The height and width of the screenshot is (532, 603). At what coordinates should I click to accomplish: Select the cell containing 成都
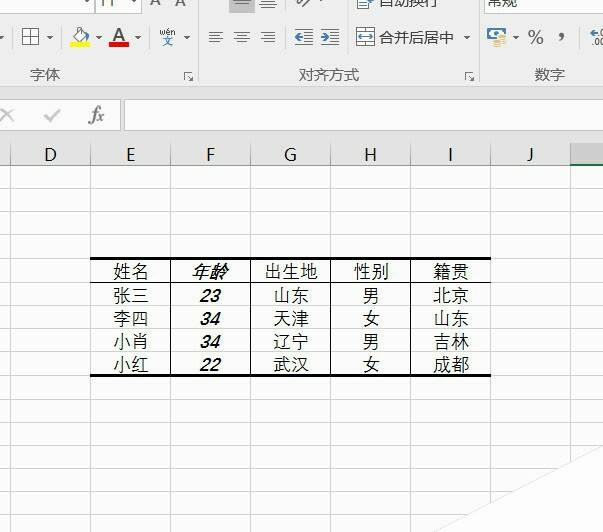450,364
